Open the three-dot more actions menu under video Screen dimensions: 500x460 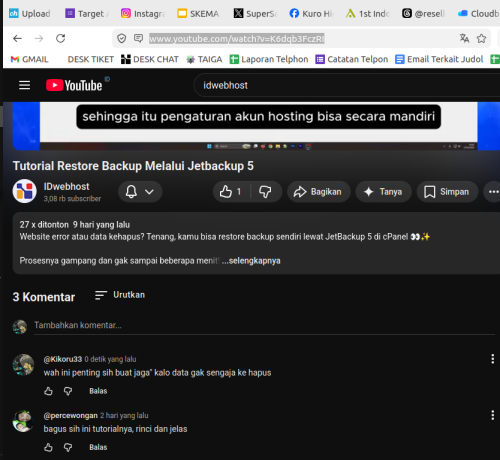(x=493, y=192)
